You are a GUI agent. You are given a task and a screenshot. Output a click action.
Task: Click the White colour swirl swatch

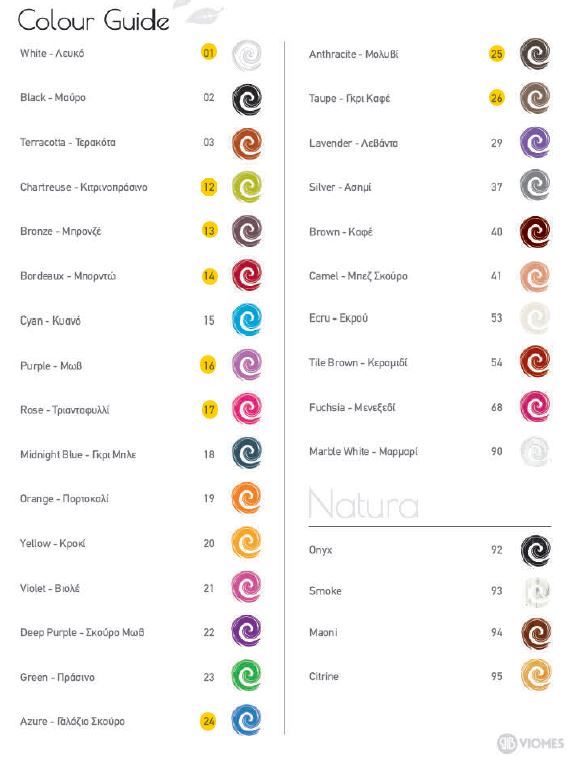click(x=247, y=55)
